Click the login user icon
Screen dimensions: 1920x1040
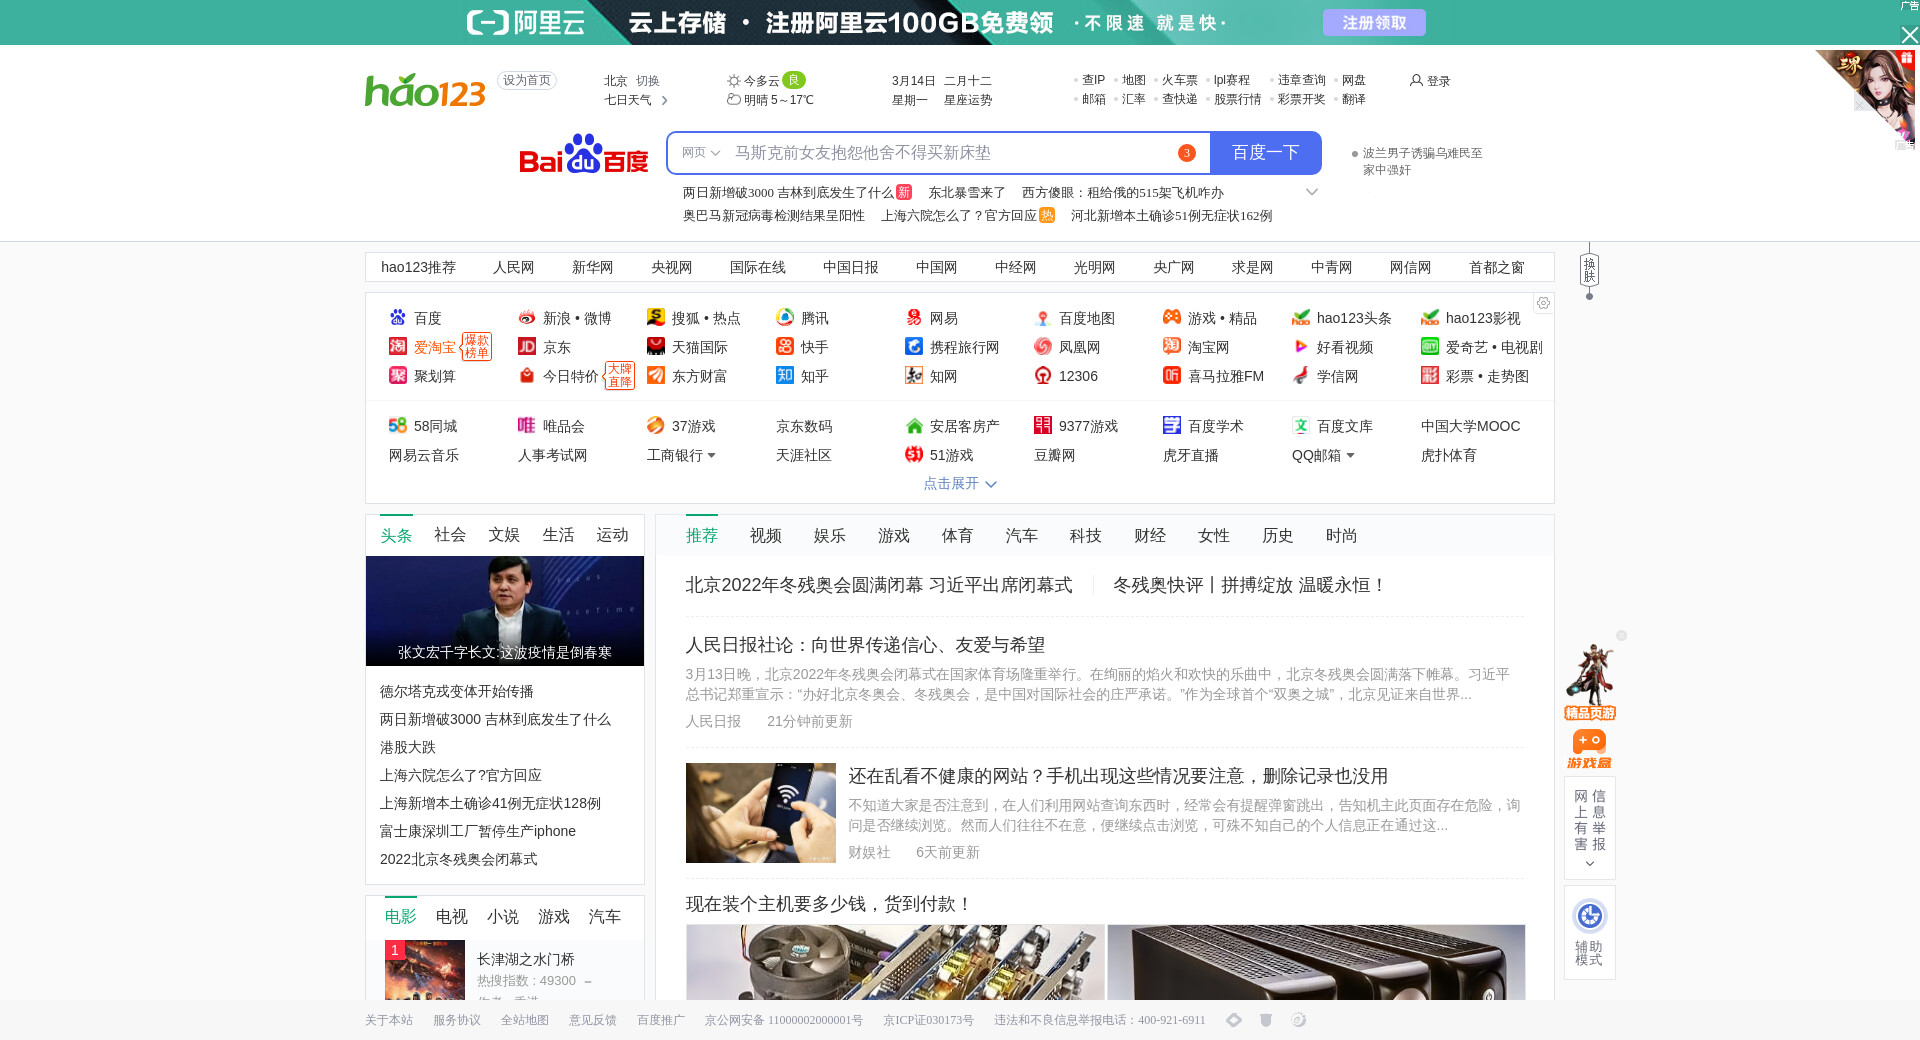click(1416, 81)
